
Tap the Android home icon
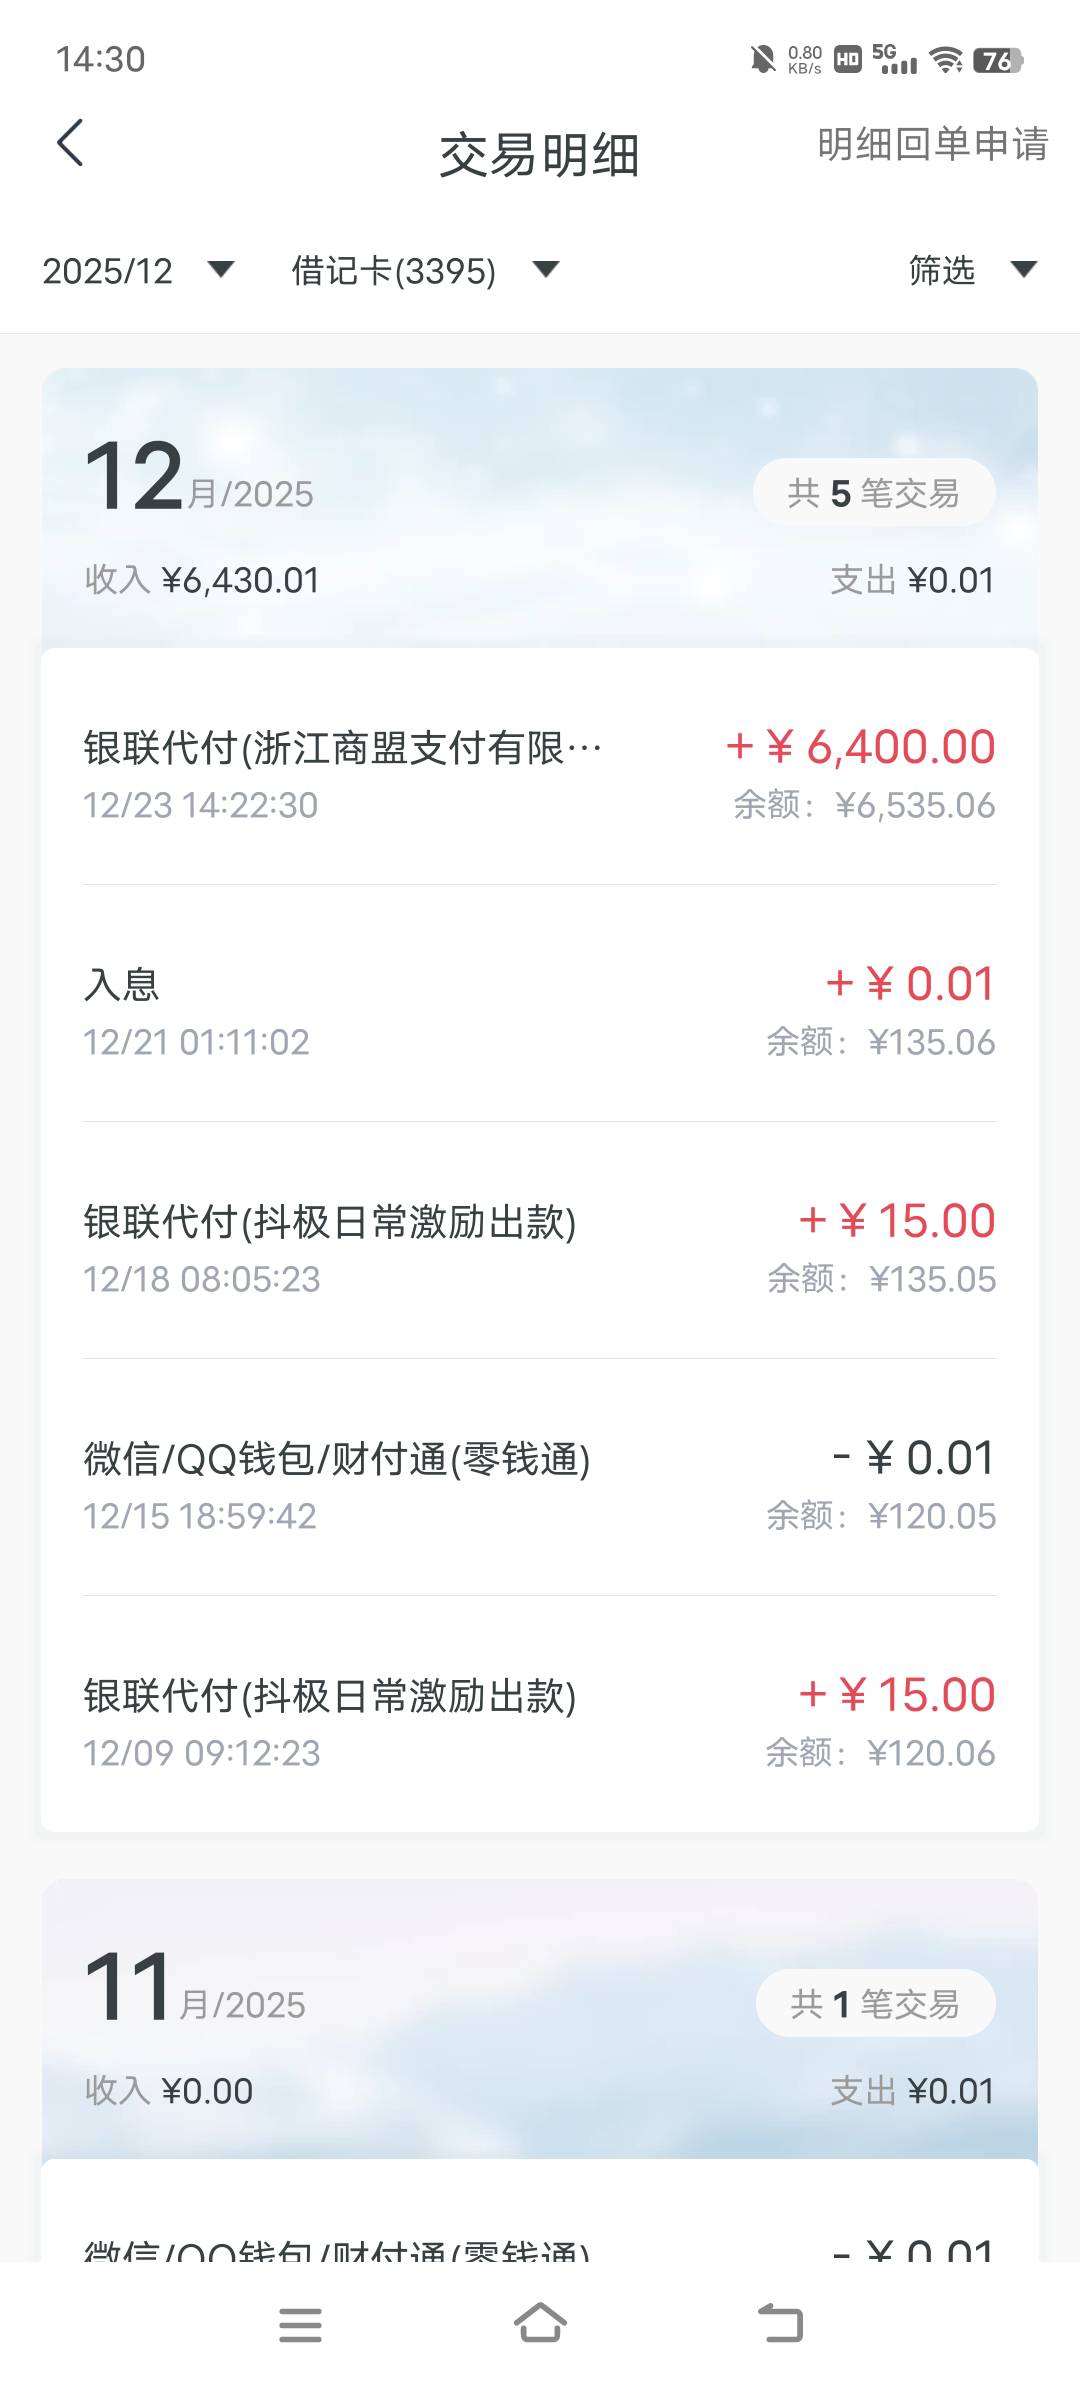[x=540, y=2323]
